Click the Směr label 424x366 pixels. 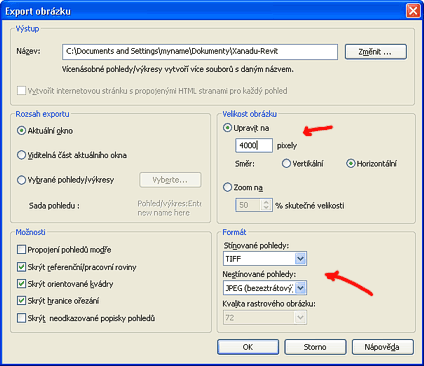[x=245, y=164]
